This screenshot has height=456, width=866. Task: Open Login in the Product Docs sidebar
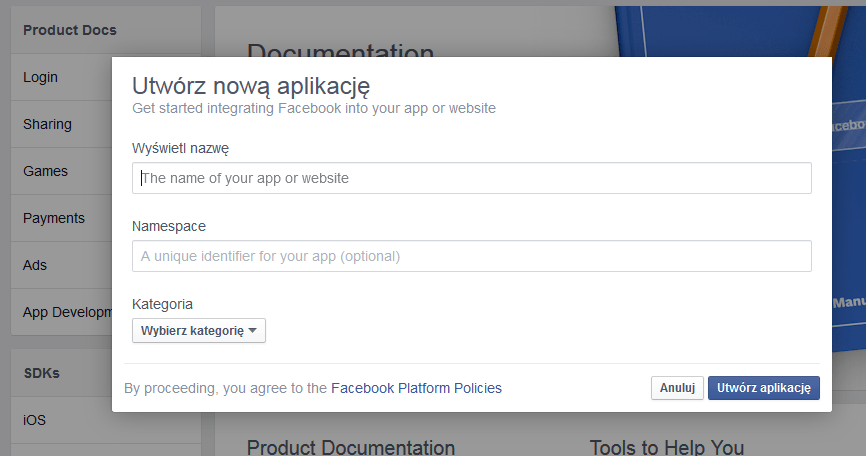click(61, 77)
